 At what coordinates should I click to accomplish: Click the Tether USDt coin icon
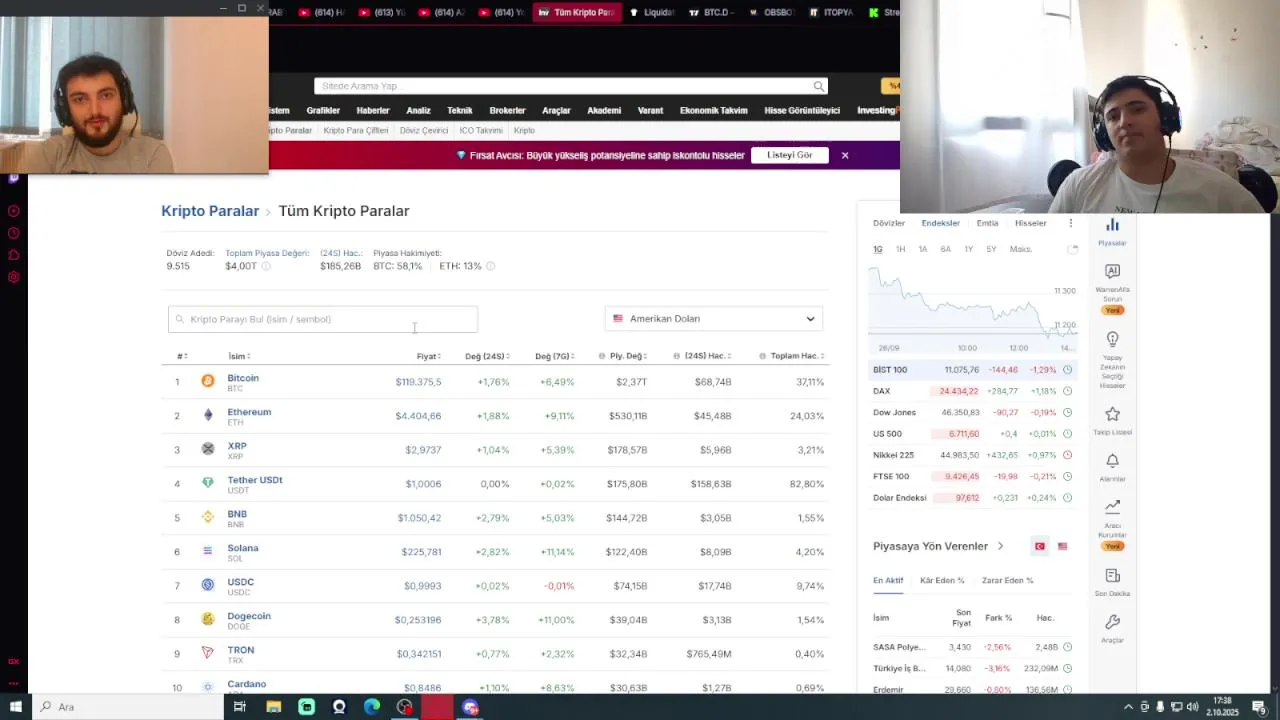[208, 483]
